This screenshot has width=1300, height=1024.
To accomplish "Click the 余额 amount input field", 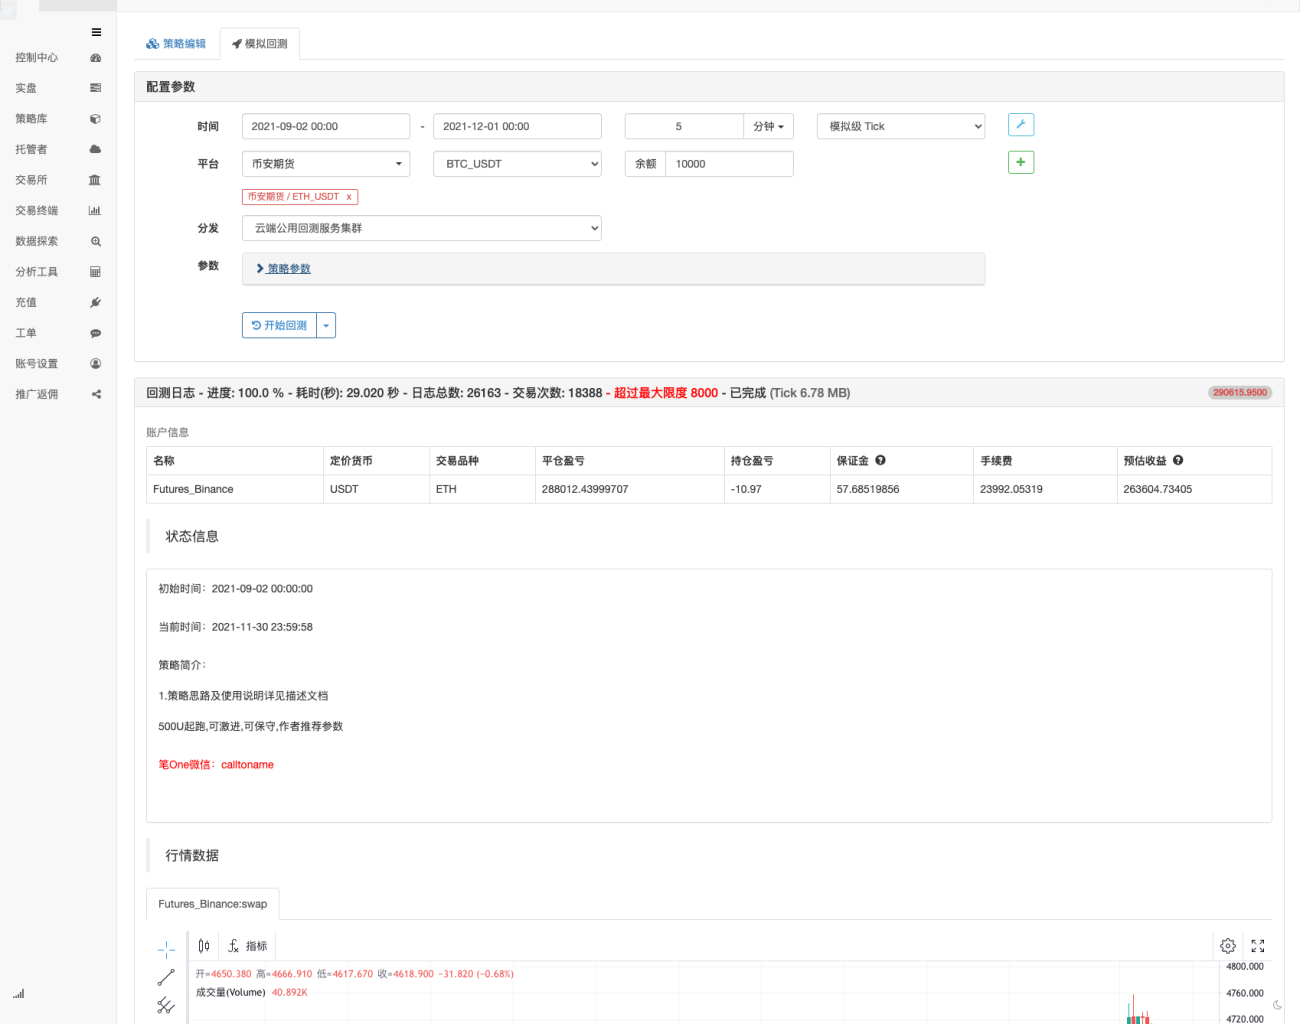I will pos(729,164).
